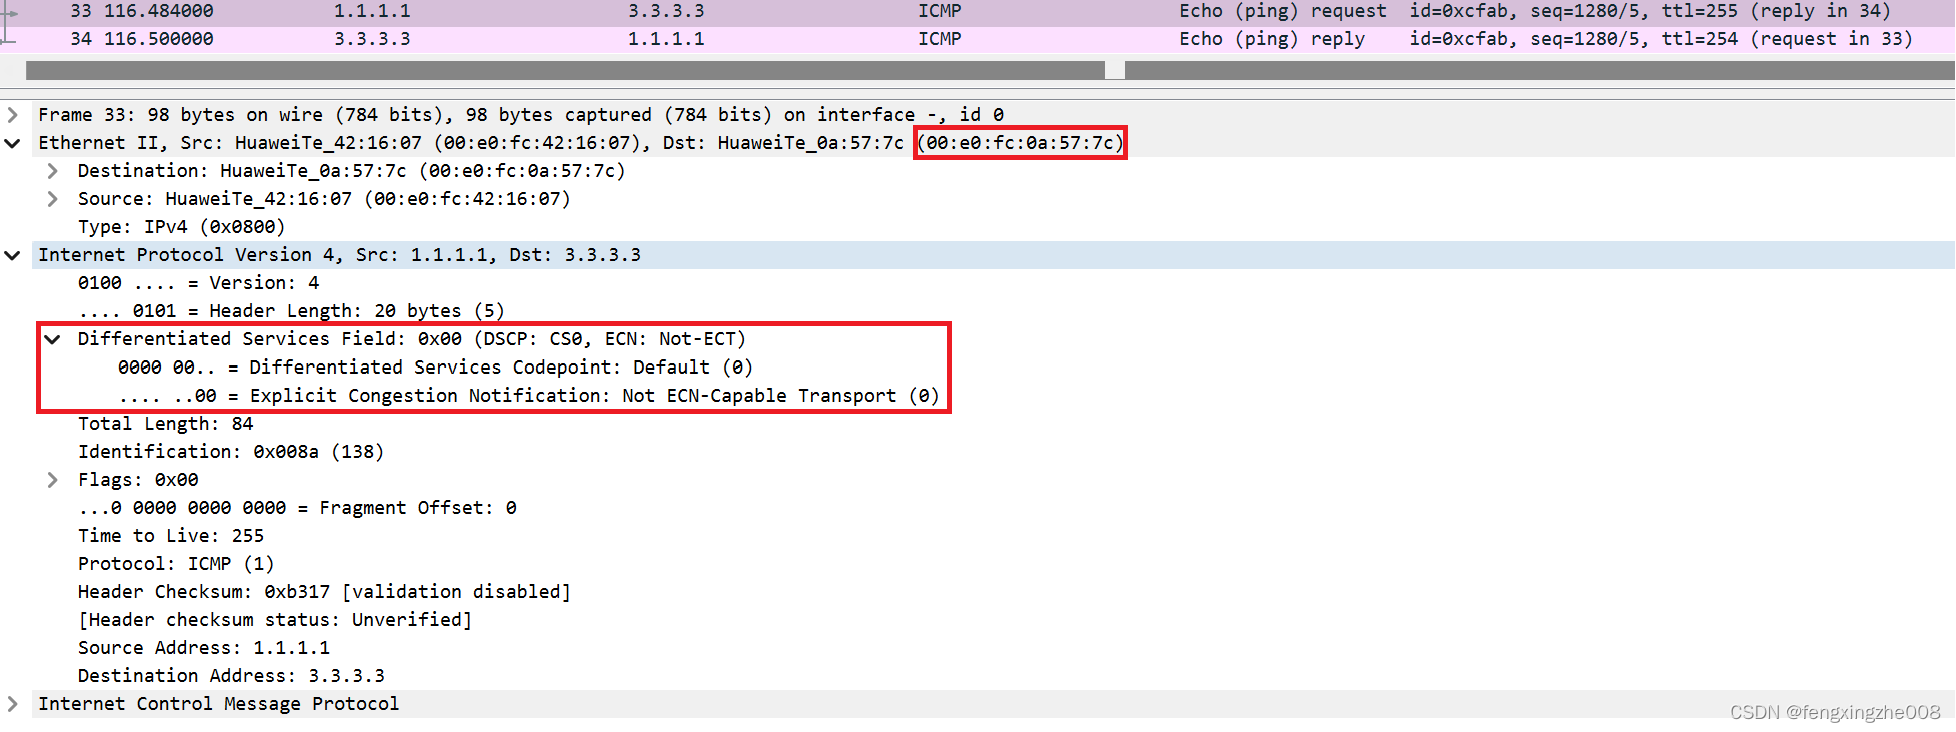Collapse the Differentiated Services Field
Screen dimensions: 1956x732
tap(52, 339)
